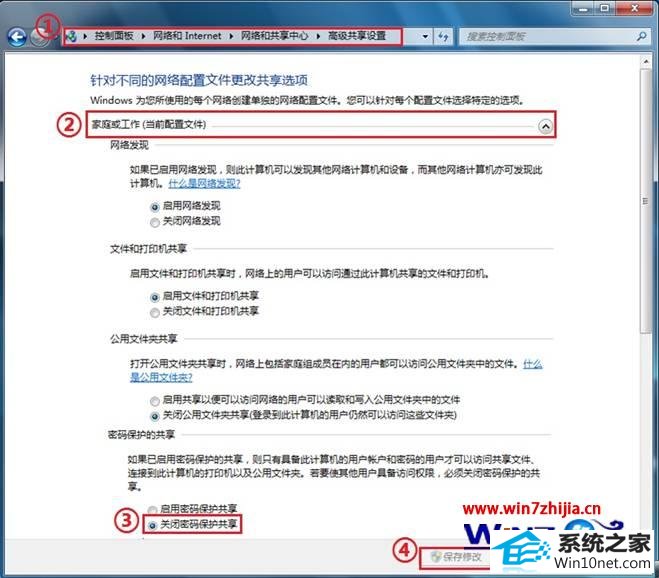Image resolution: width=659 pixels, height=578 pixels.
Task: Open the 什么是网络发现? help link
Action: pyautogui.click(x=204, y=184)
